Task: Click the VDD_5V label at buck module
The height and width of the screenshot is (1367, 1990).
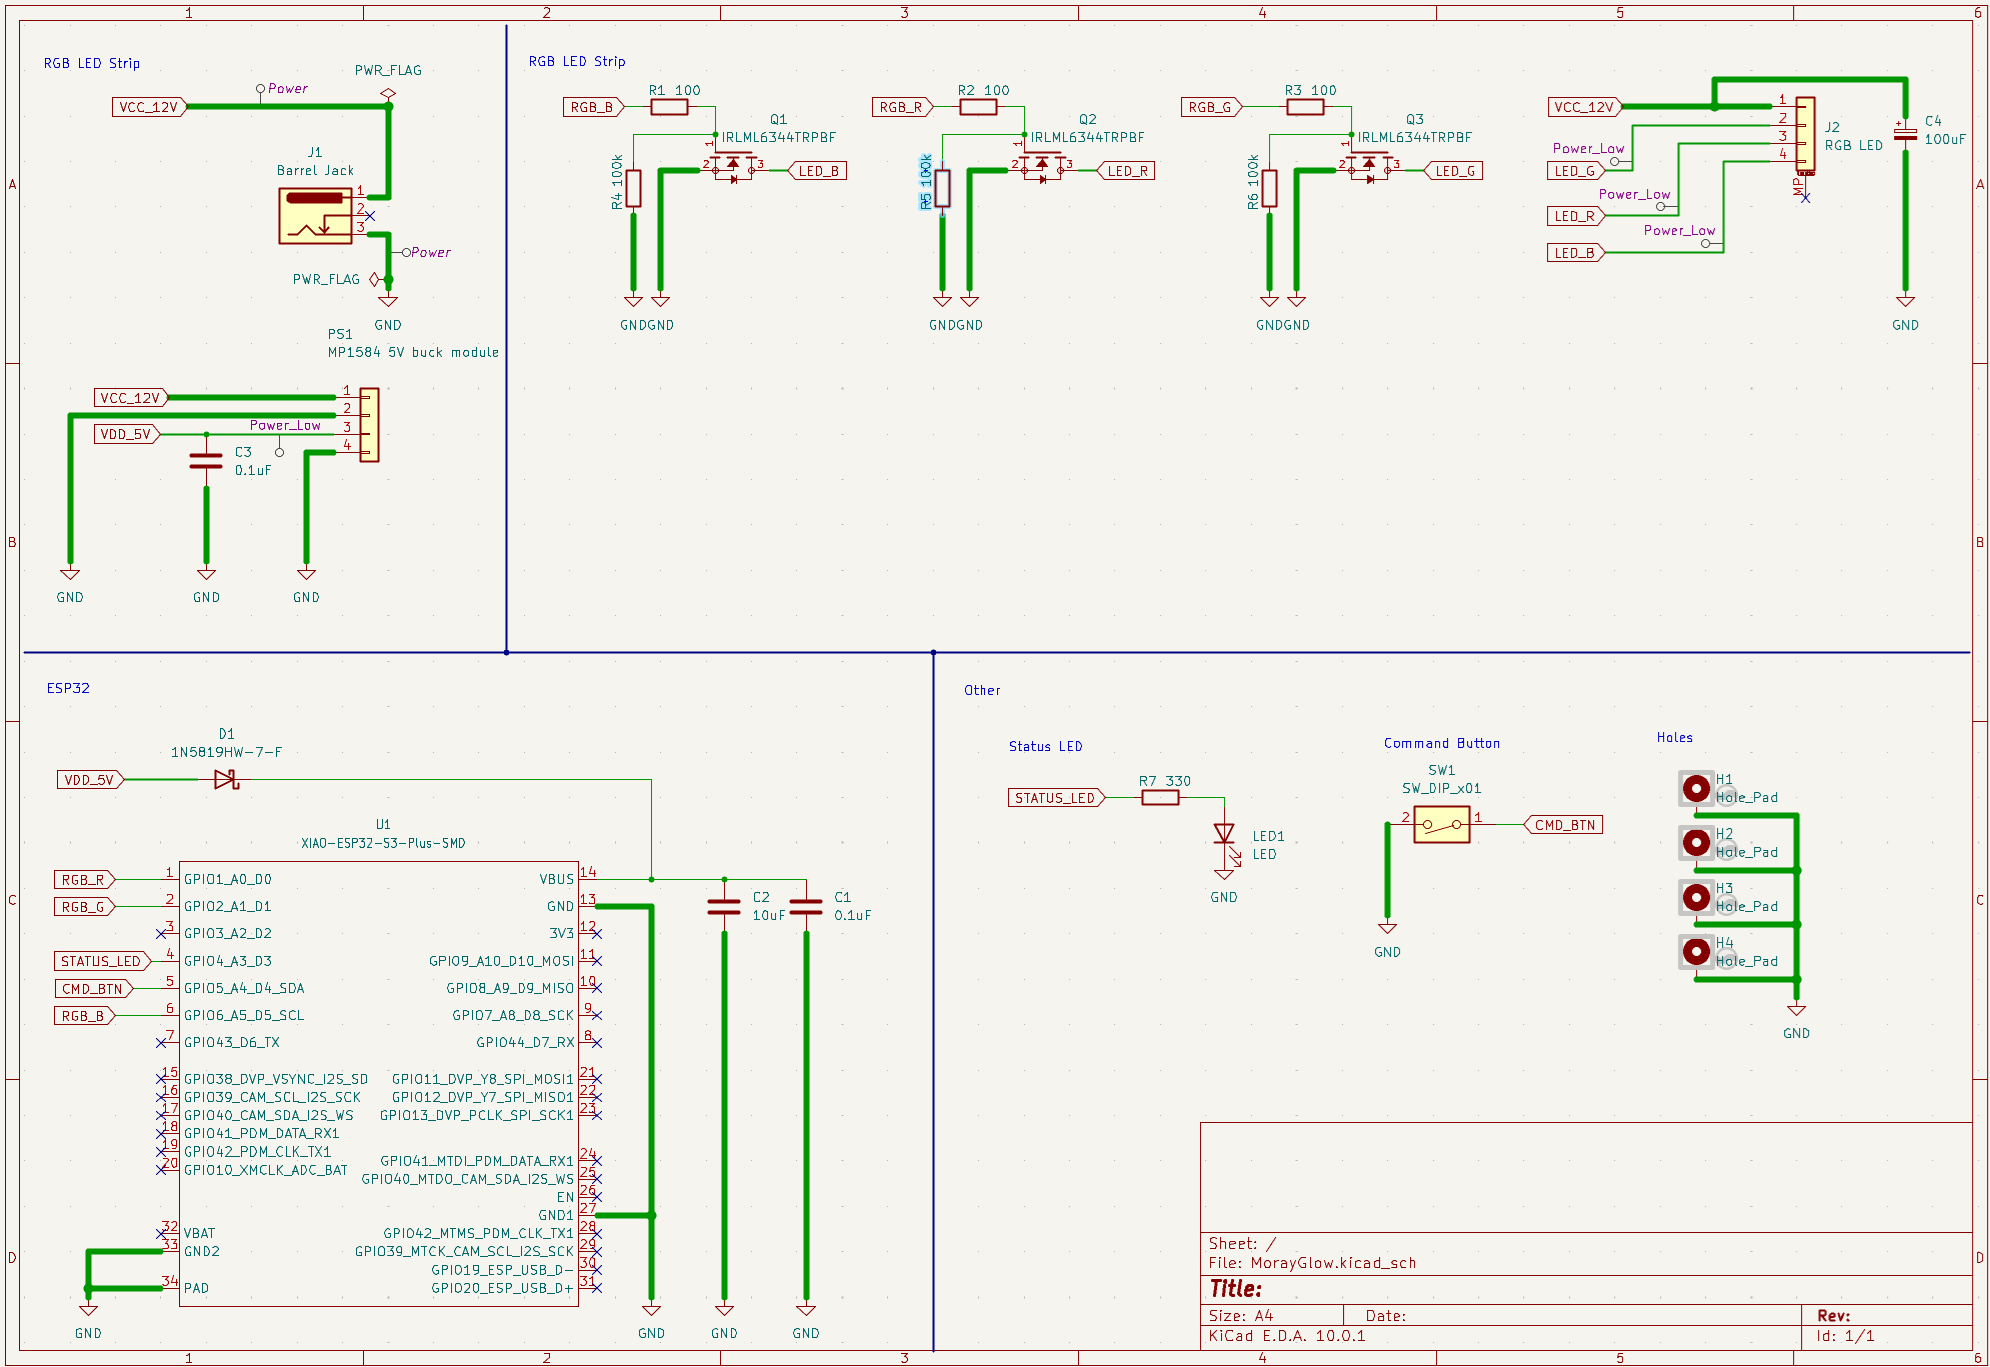Action: (x=127, y=434)
